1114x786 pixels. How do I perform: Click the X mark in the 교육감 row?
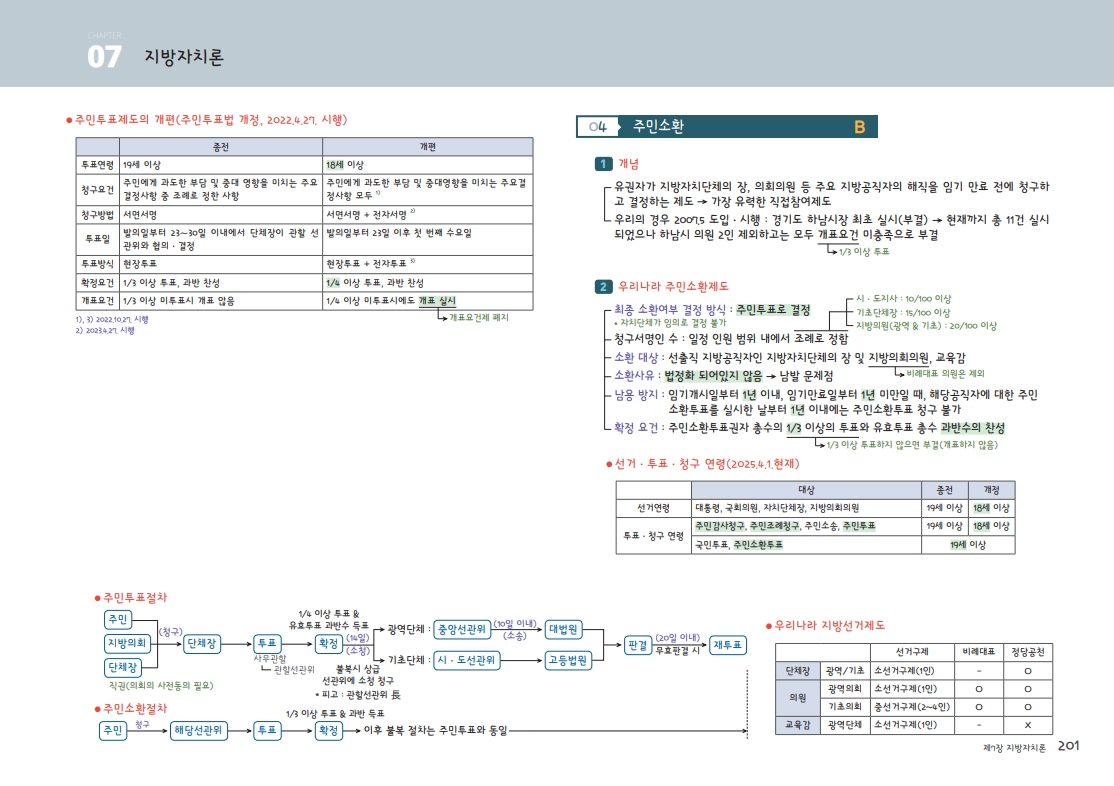1027,724
